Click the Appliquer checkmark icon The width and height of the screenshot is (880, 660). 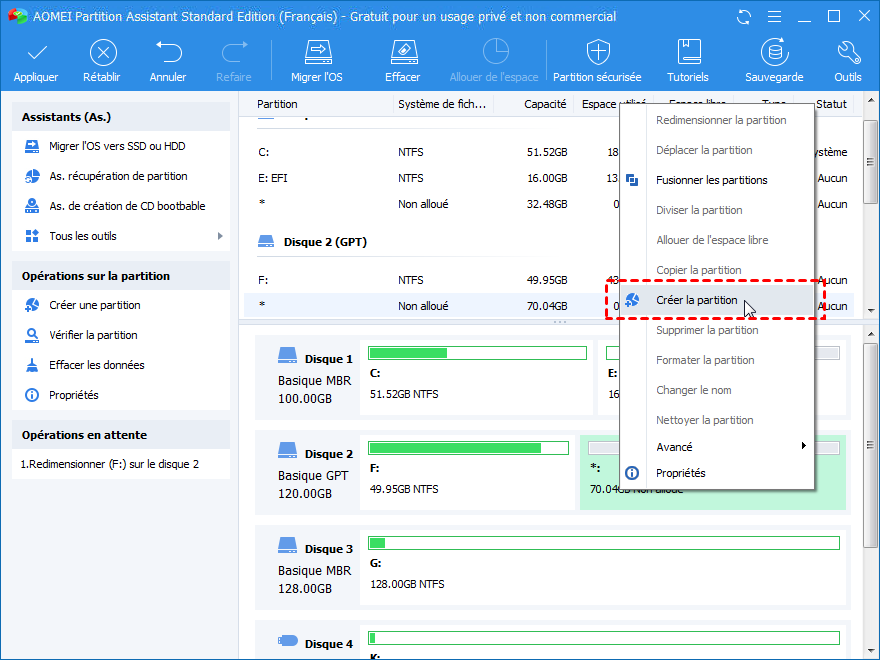pyautogui.click(x=36, y=53)
